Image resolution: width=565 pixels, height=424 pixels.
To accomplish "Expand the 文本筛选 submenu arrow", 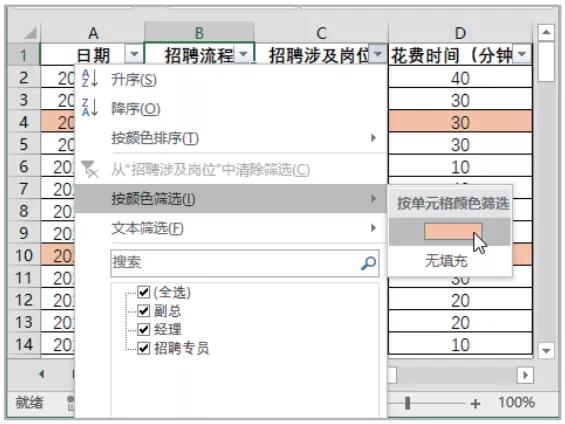I will point(373,228).
